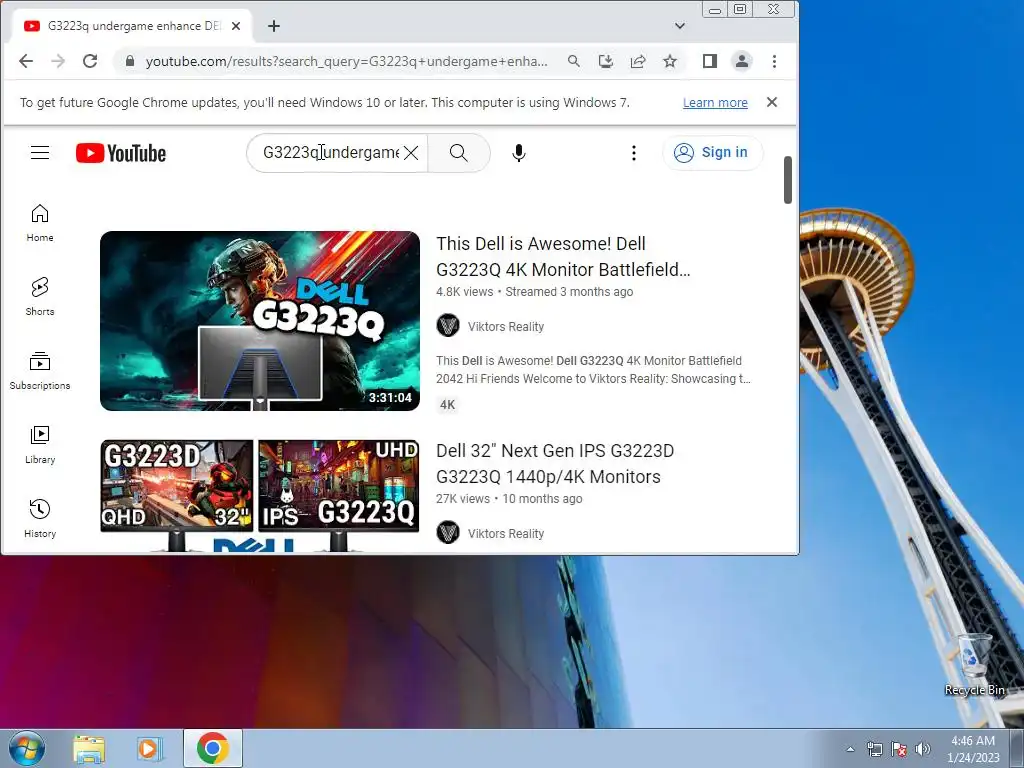Click the 4K badge
This screenshot has width=1024, height=768.
447,405
